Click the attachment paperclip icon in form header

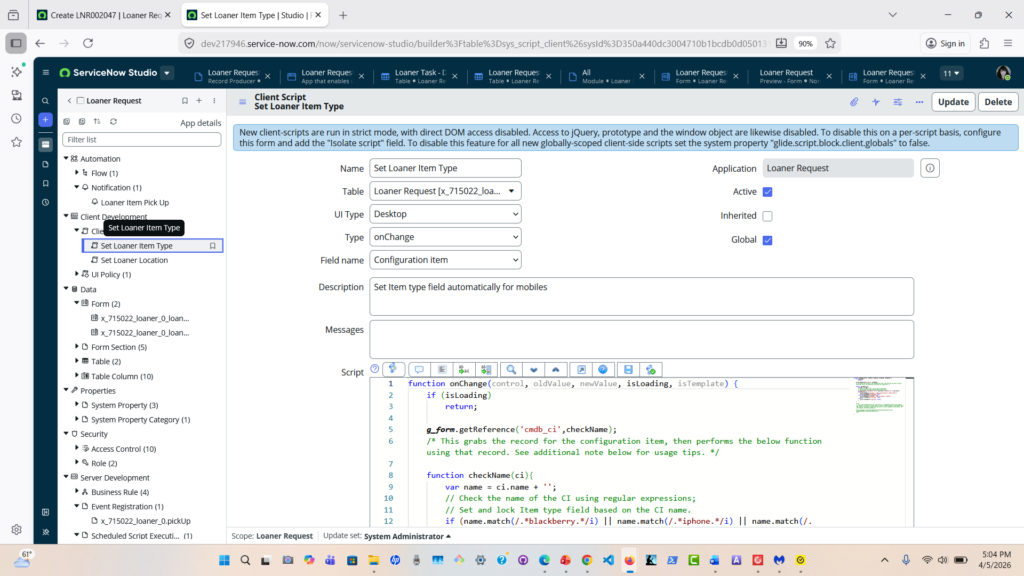[x=853, y=102]
